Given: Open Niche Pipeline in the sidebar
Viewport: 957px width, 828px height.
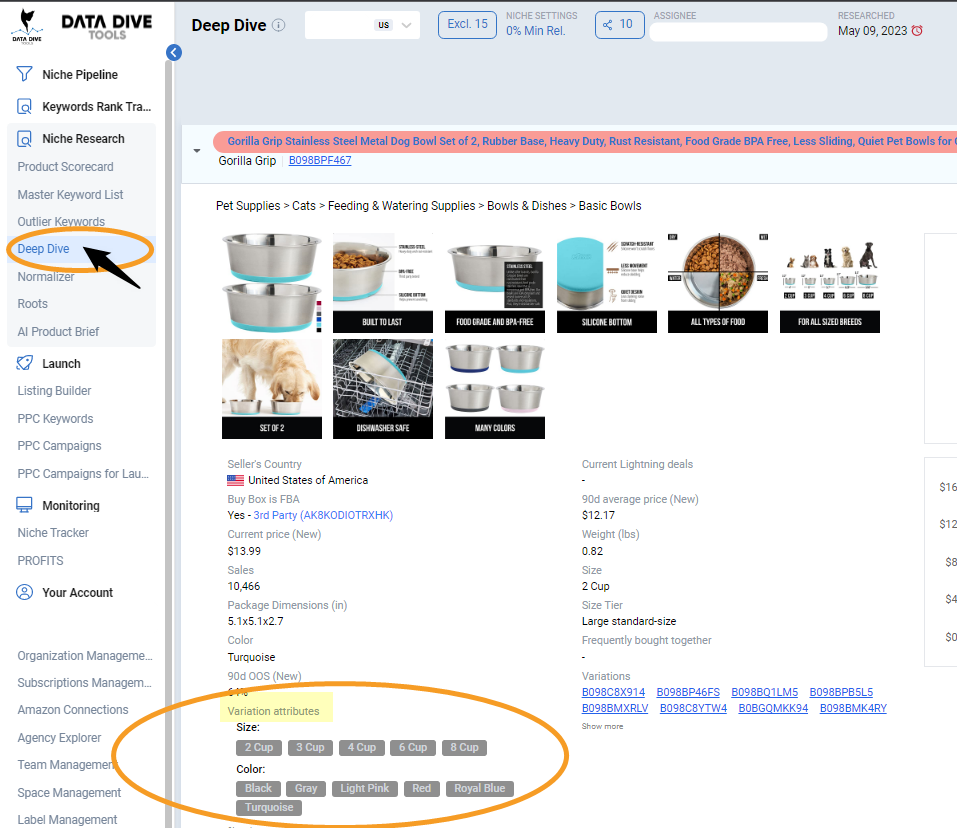Looking at the screenshot, I should [80, 74].
